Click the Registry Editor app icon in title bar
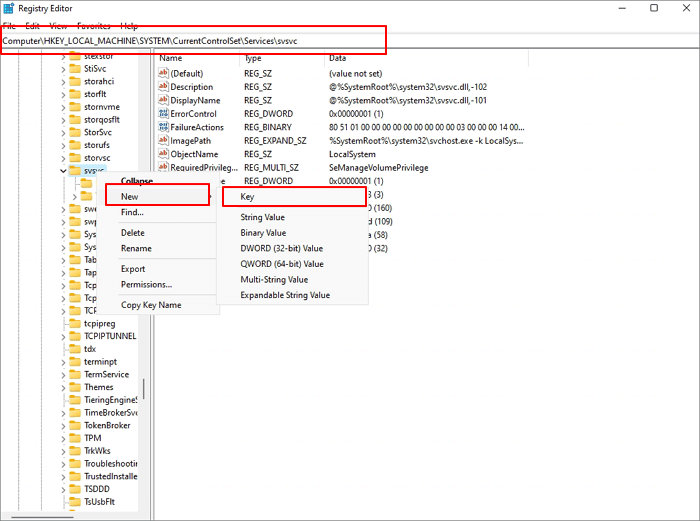 [9, 7]
